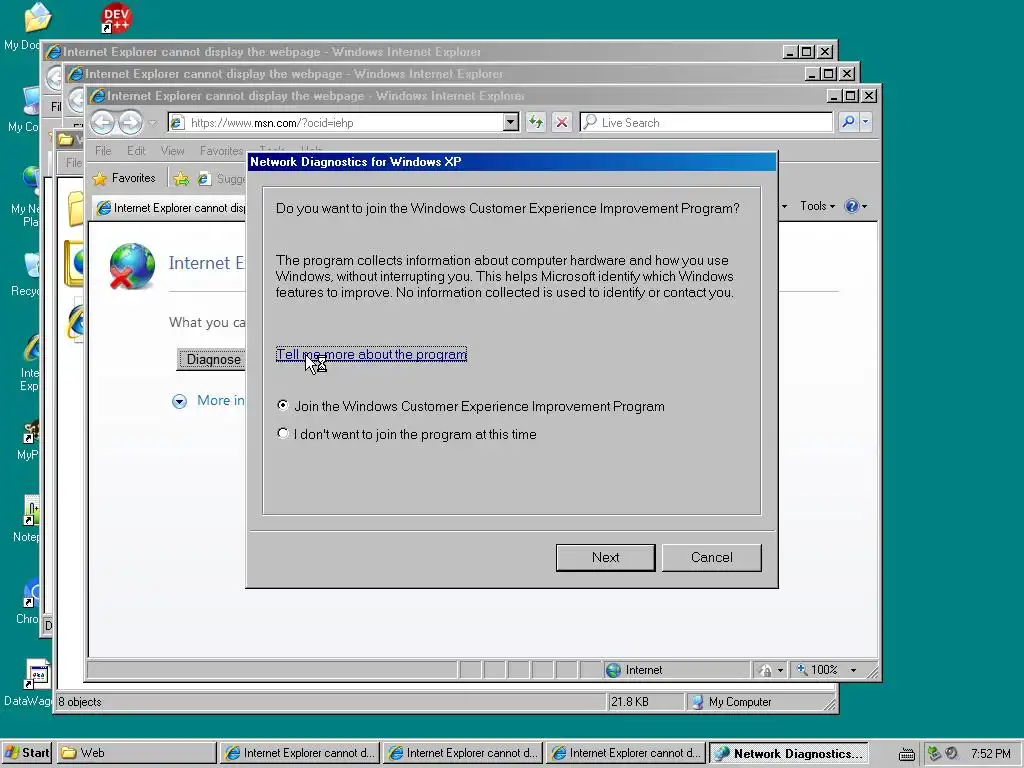
Task: Open the View menu in IE
Action: (172, 151)
